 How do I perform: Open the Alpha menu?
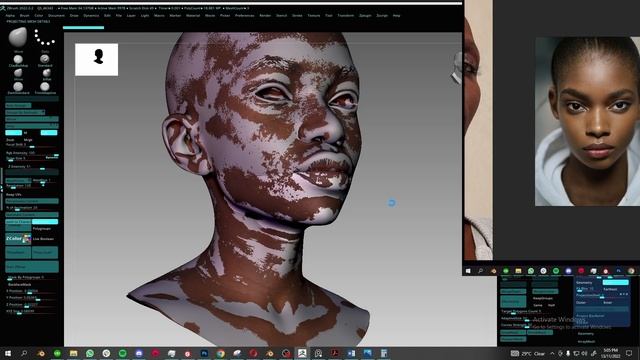[x=10, y=16]
